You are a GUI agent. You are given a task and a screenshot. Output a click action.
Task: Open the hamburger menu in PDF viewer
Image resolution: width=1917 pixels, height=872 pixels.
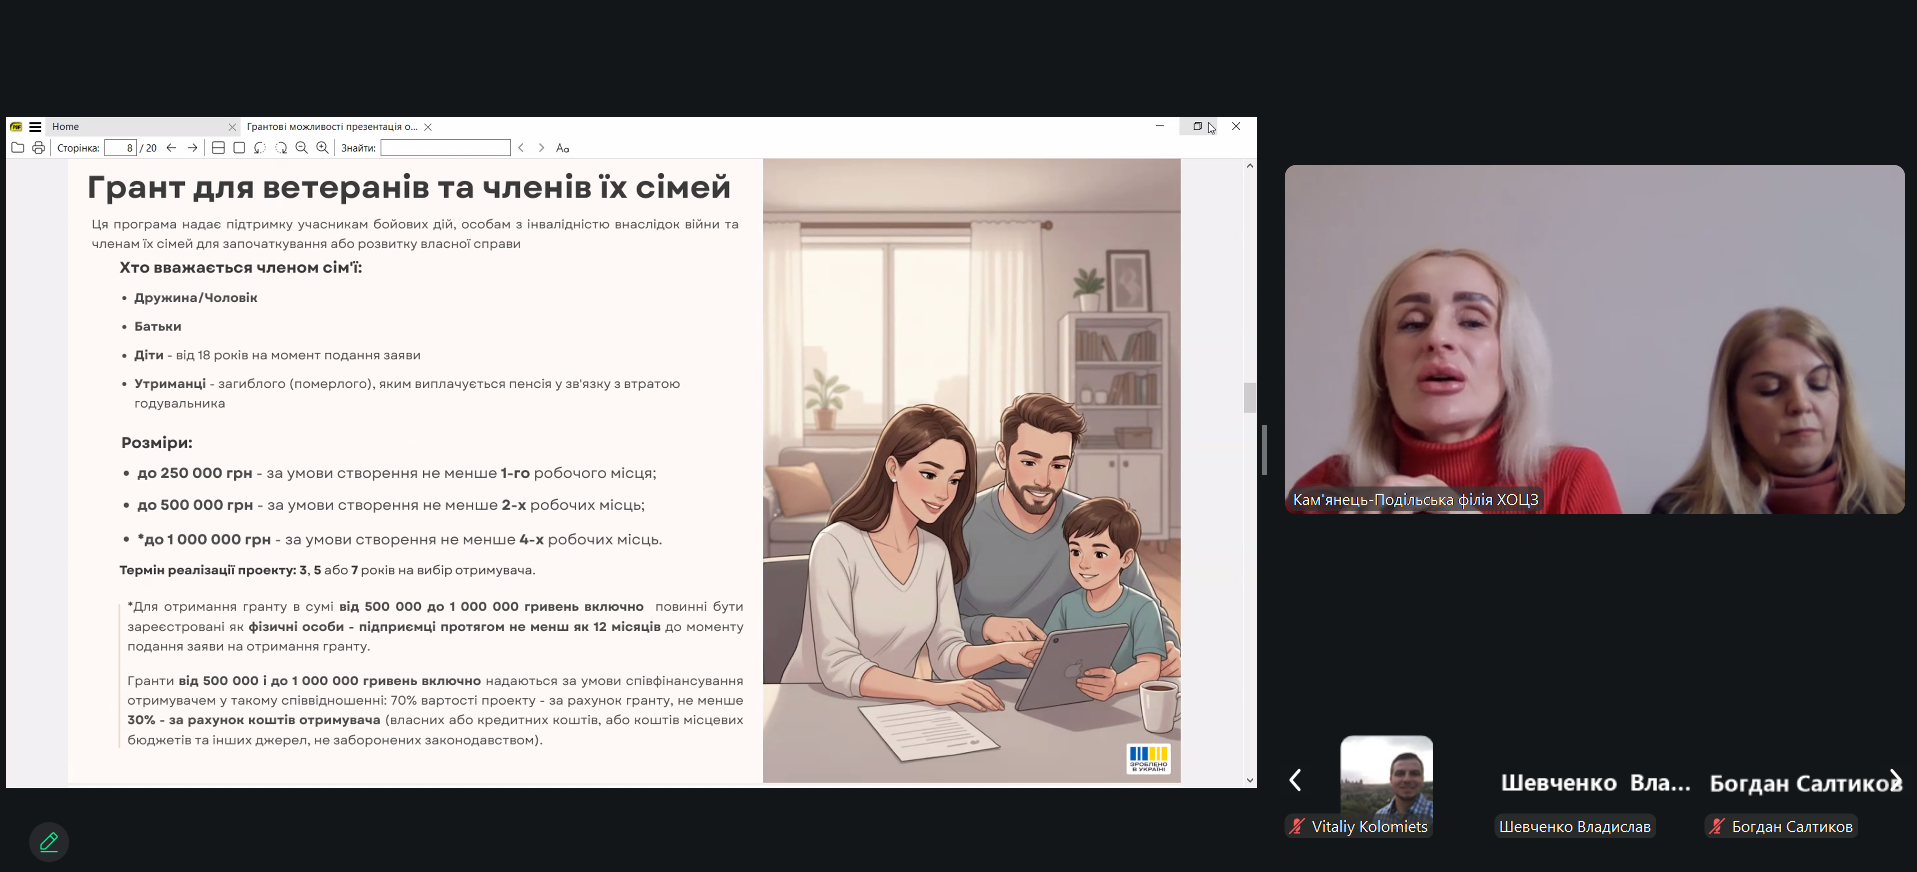[35, 127]
